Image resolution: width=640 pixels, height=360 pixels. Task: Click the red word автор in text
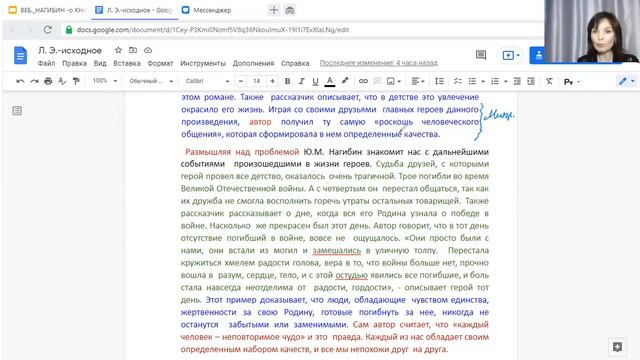[260, 122]
